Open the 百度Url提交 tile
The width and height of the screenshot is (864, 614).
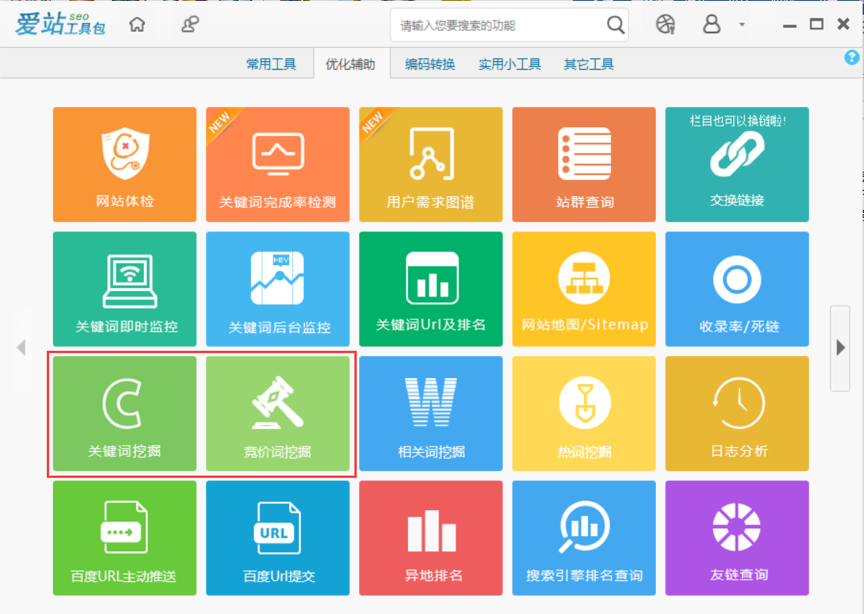click(278, 538)
